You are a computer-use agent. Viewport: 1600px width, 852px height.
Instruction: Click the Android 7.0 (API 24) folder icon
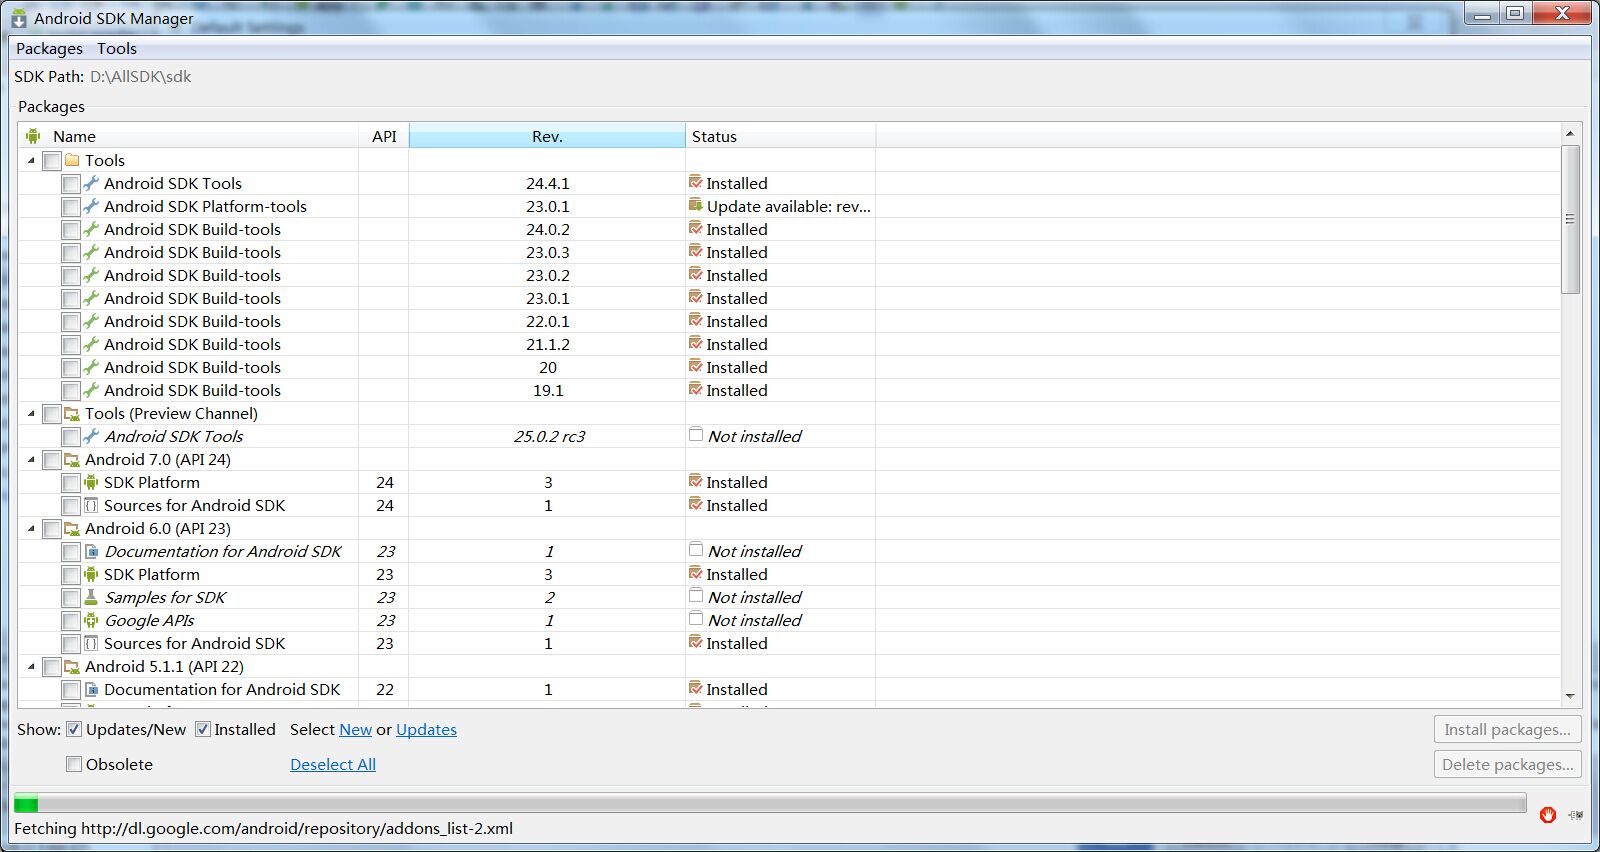[72, 459]
